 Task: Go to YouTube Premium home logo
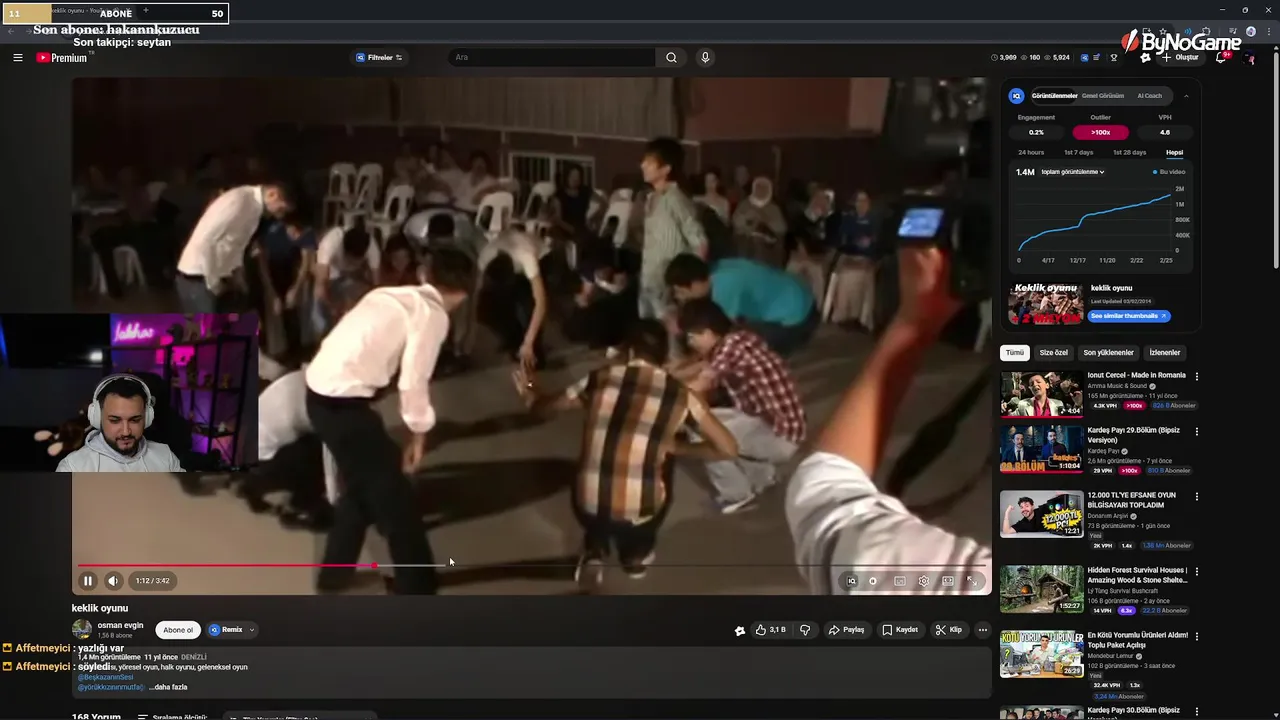62,57
